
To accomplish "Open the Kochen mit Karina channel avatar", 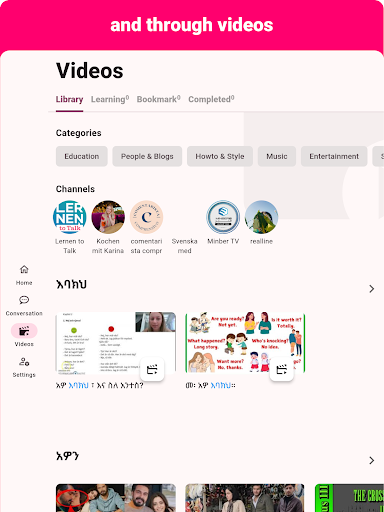I will 108,217.
